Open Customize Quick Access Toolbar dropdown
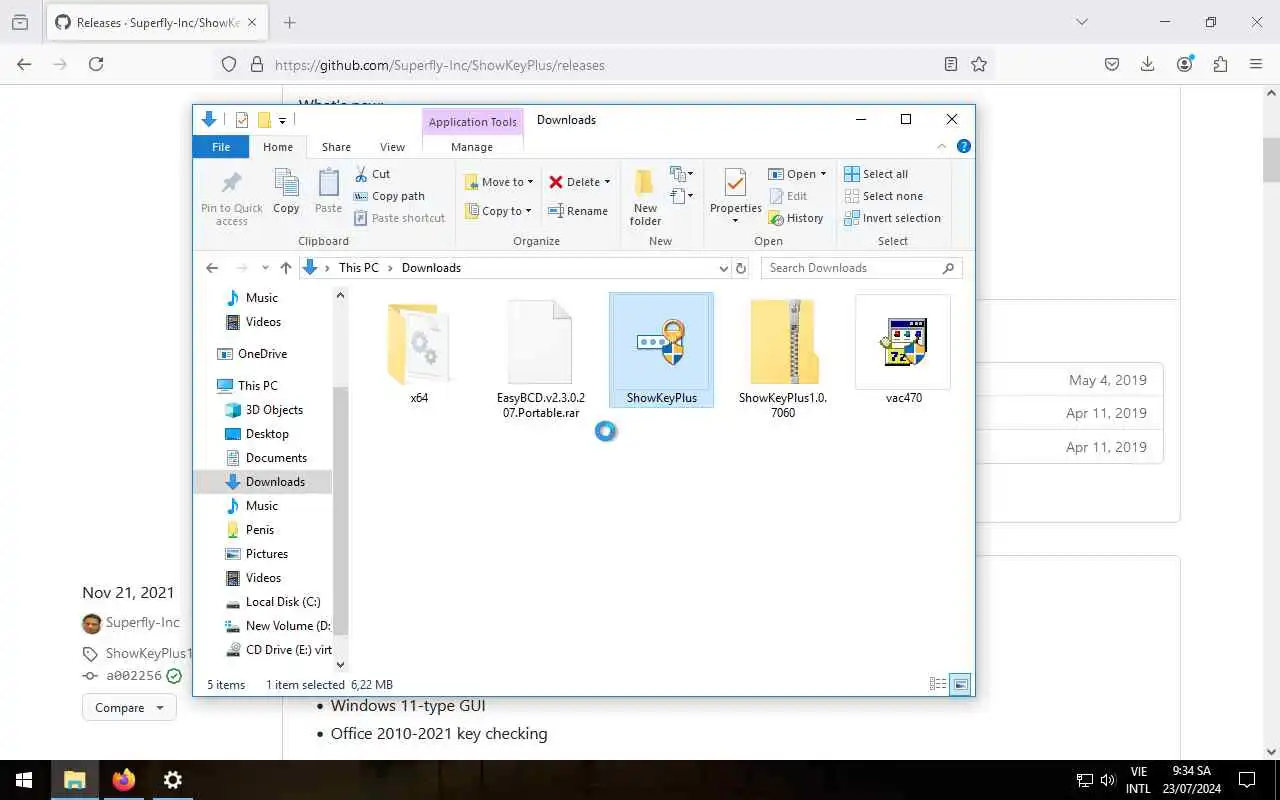Image resolution: width=1280 pixels, height=800 pixels. [282, 120]
